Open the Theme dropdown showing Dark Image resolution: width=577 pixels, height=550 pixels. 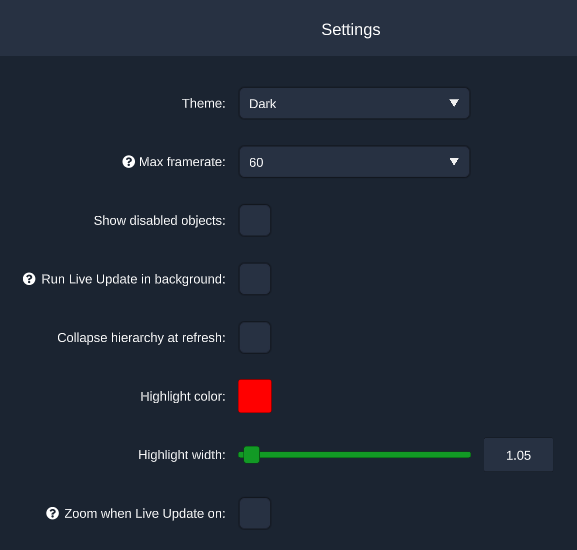[354, 103]
